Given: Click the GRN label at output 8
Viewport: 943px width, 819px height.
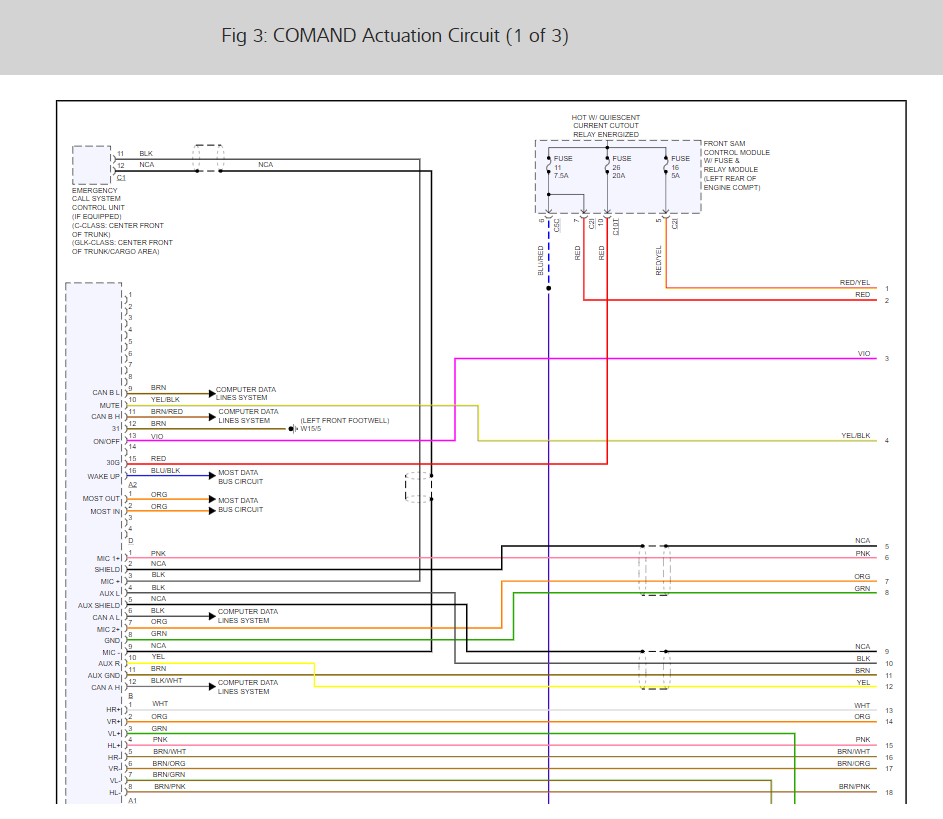Looking at the screenshot, I should 862,589.
